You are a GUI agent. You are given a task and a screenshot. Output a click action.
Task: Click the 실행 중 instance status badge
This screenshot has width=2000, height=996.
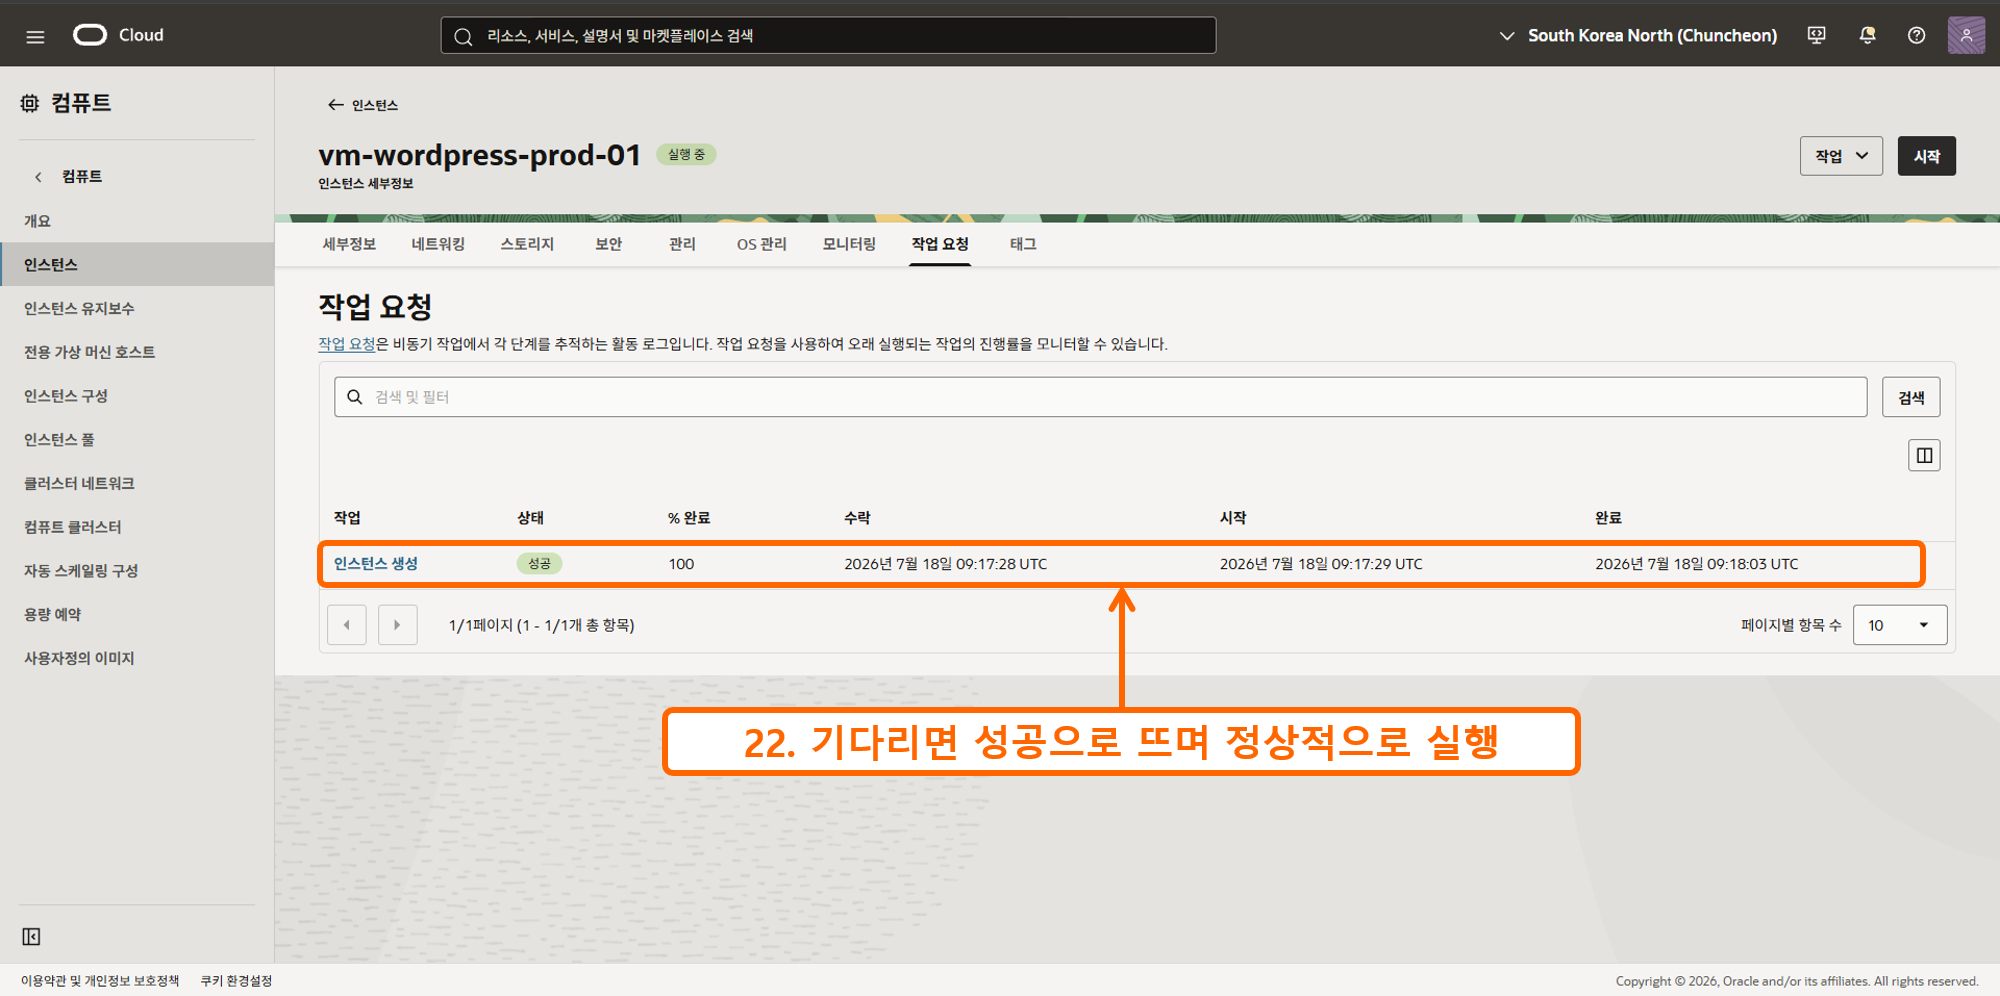click(686, 155)
